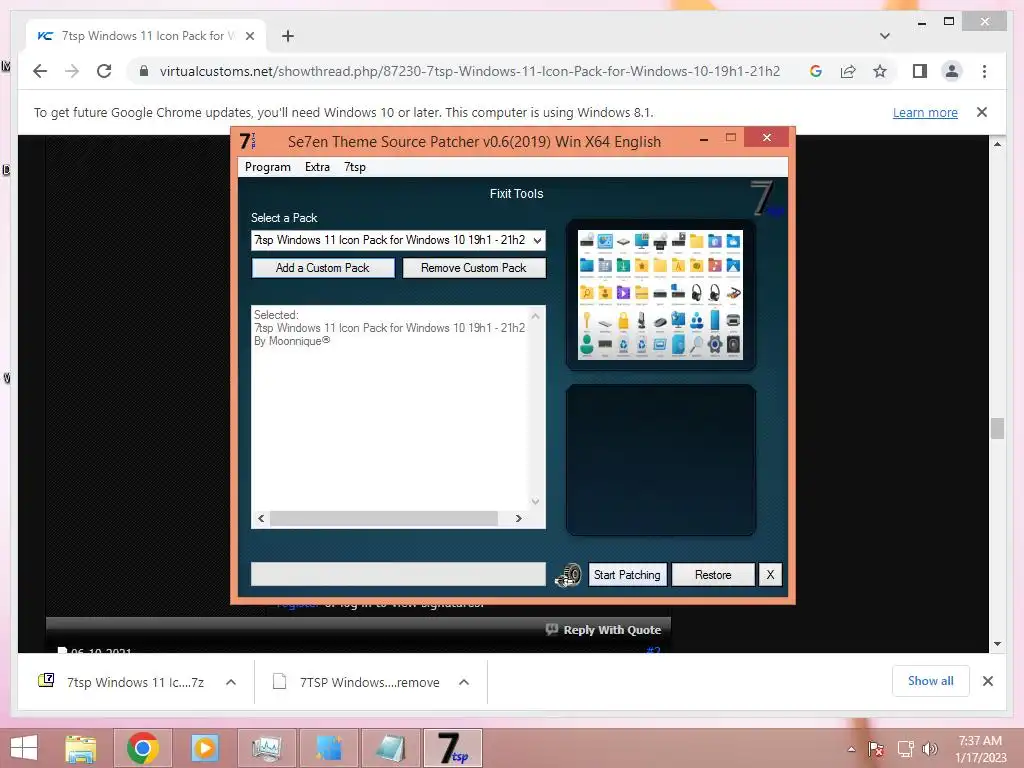Bookmark this page with star icon
1024x768 pixels.
tap(880, 71)
